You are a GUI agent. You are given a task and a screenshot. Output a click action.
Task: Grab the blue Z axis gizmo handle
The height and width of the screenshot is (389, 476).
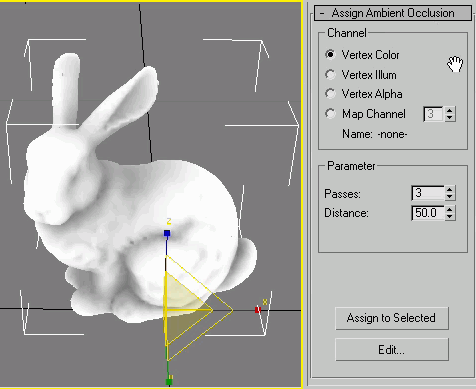tap(167, 233)
